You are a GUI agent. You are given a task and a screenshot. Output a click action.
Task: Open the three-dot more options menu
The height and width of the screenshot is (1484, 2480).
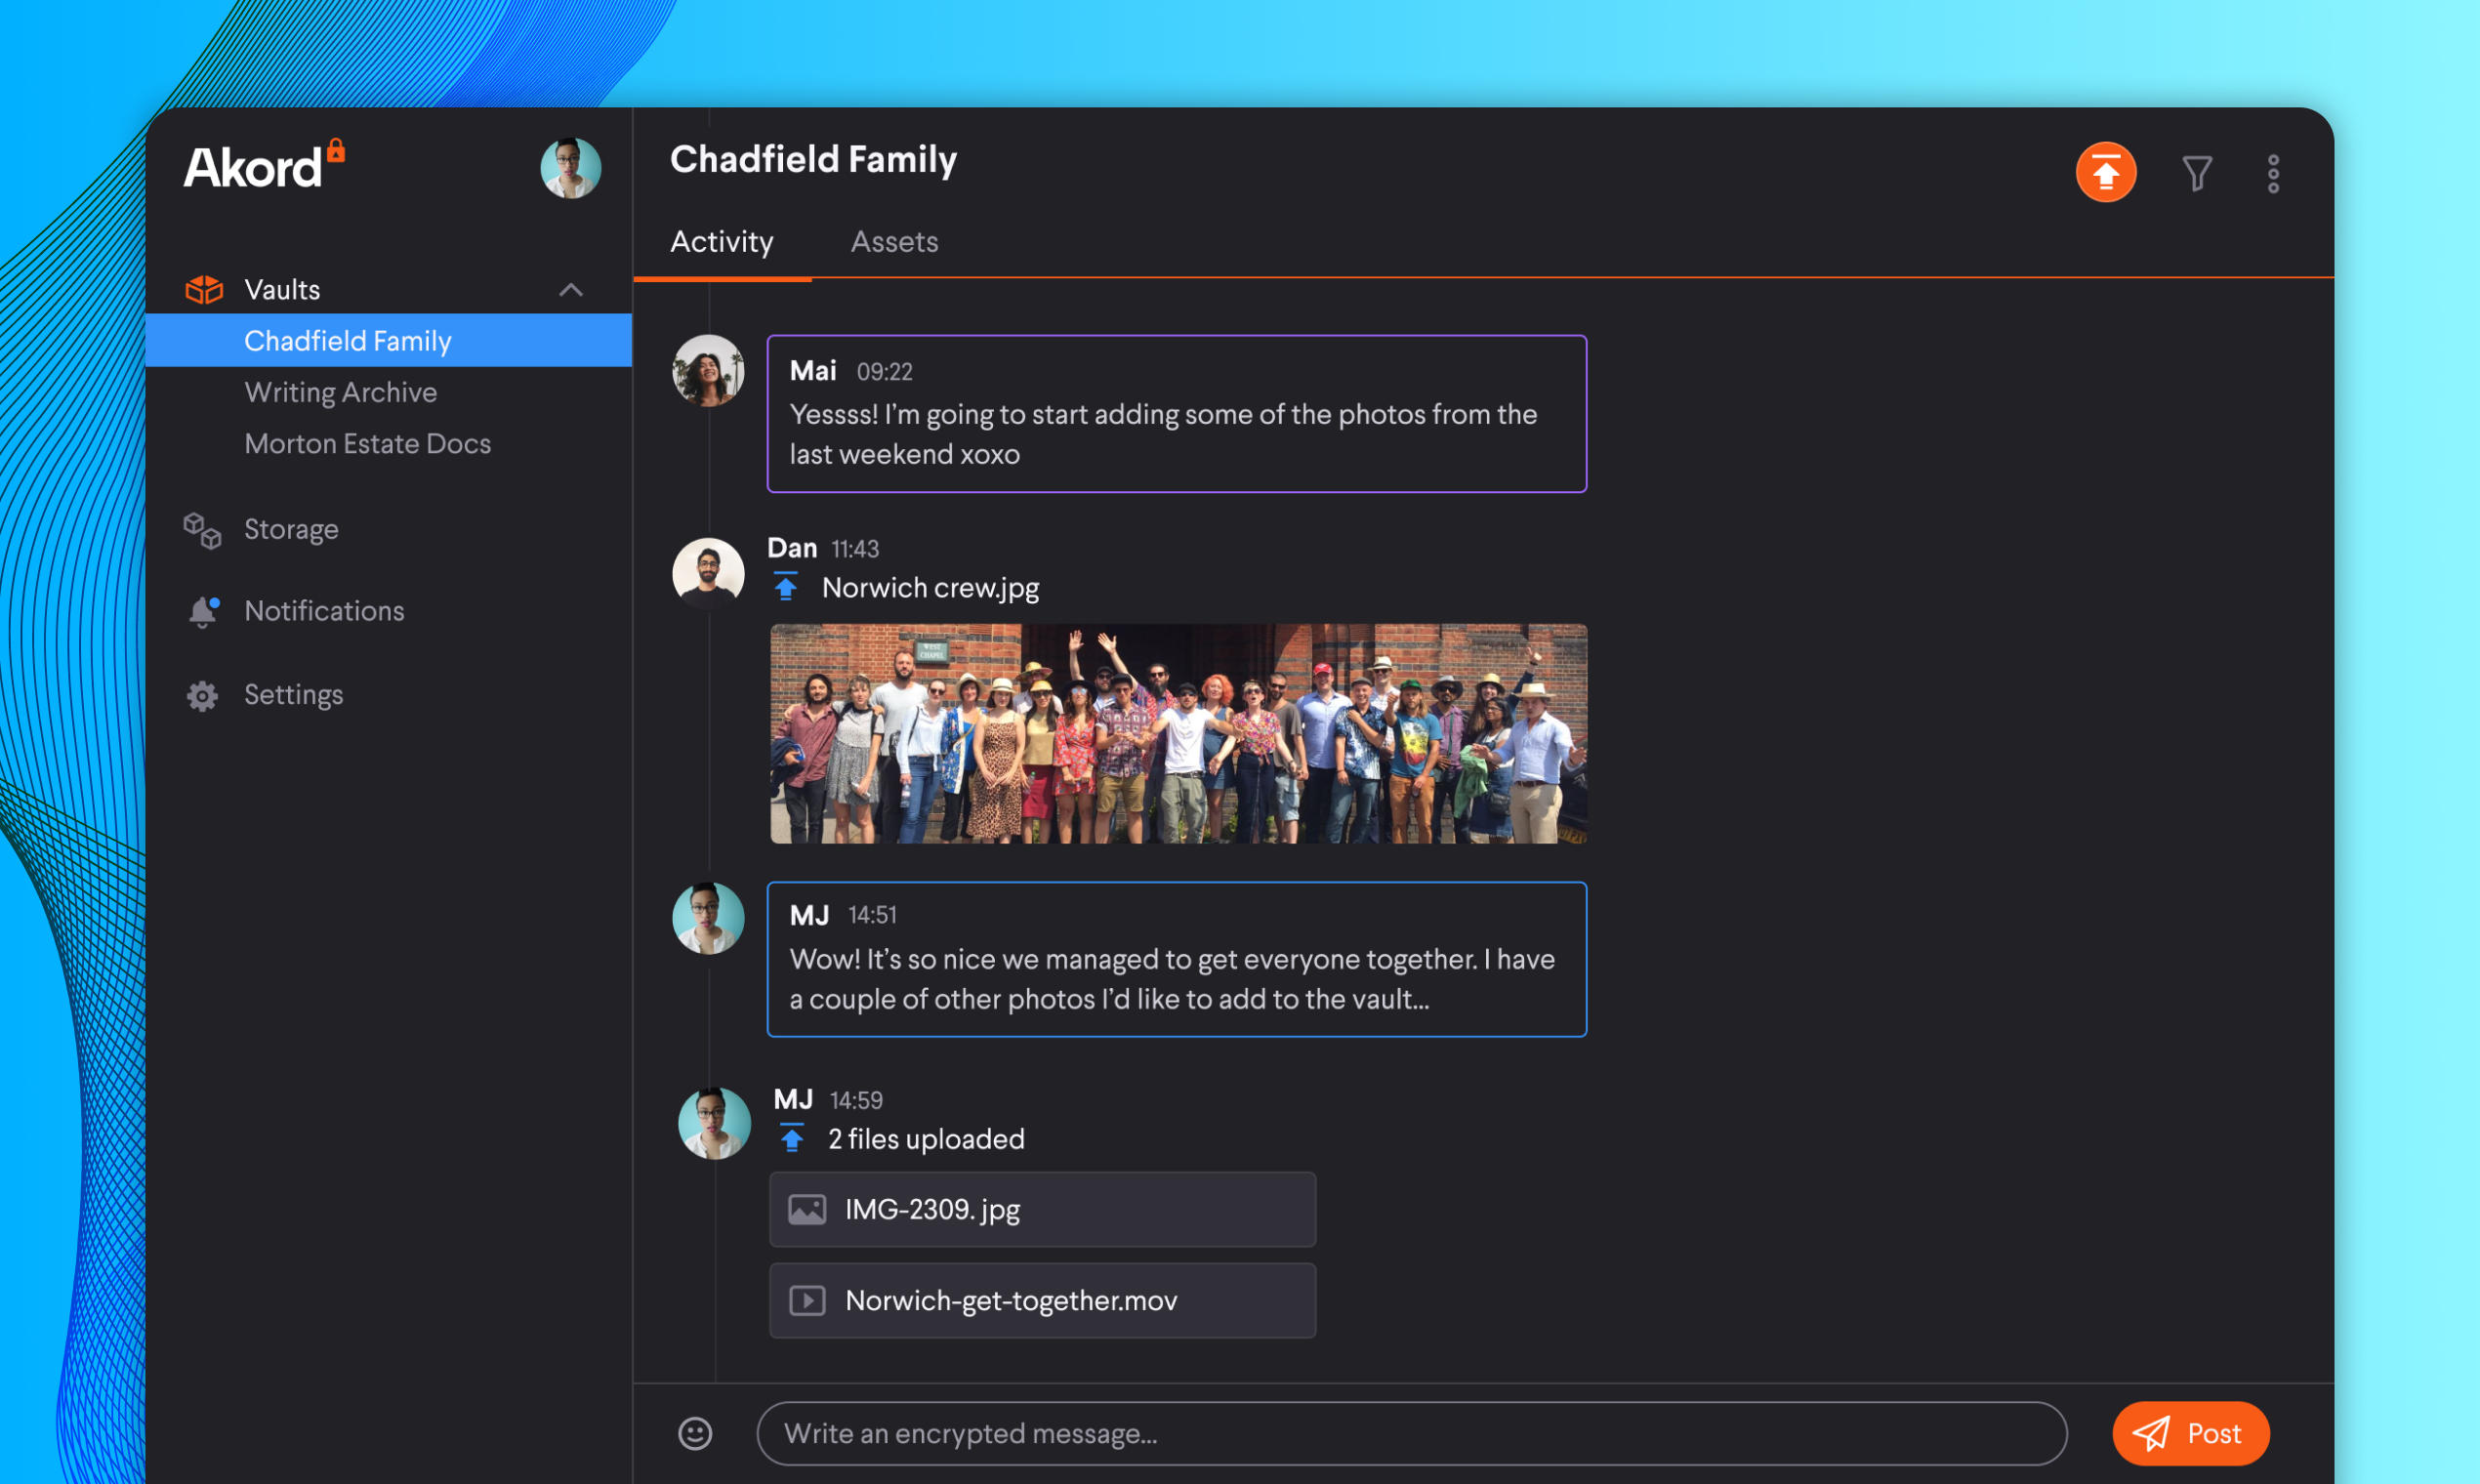(2272, 174)
